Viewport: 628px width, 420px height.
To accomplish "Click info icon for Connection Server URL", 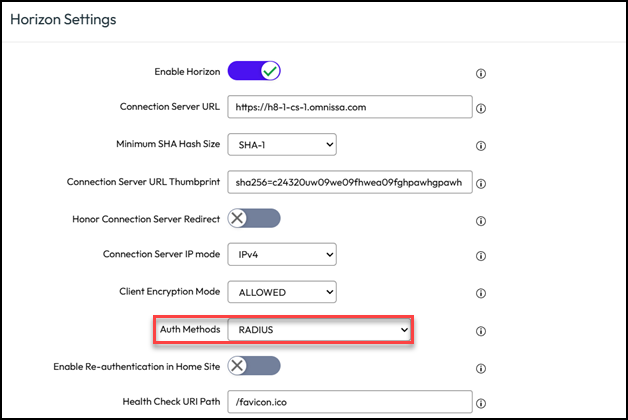I will pos(481,108).
